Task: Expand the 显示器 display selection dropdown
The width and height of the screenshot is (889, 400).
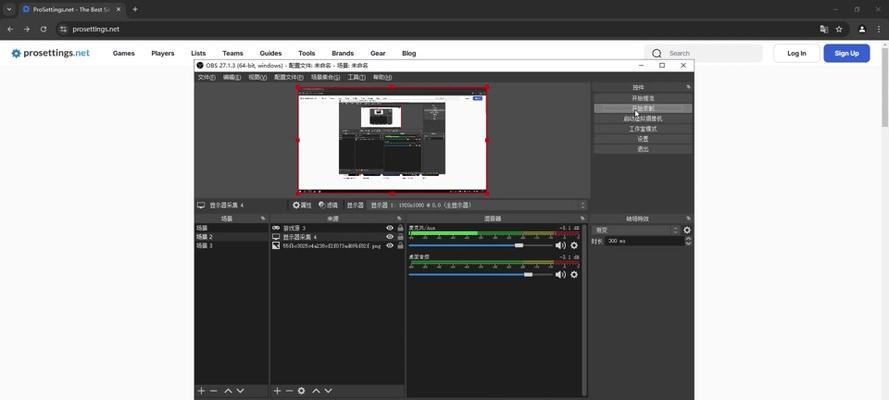Action: [477, 205]
